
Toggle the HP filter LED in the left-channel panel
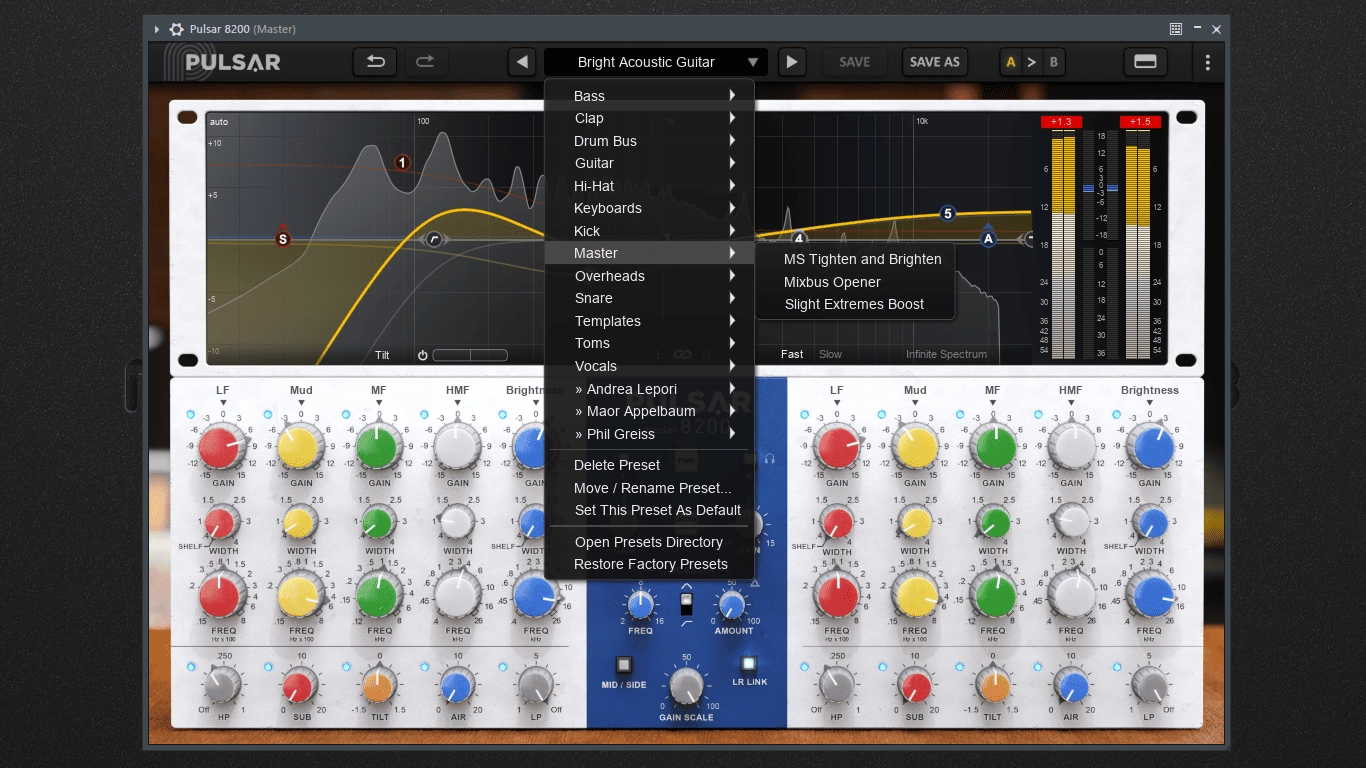click(191, 666)
